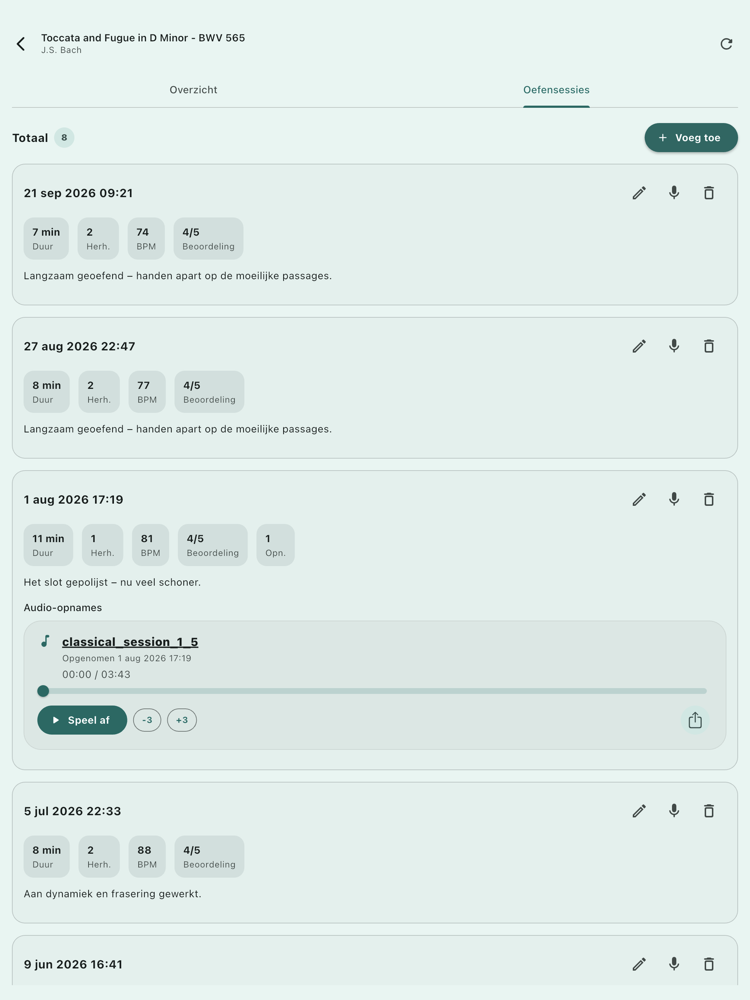750x1000 pixels.
Task: Click the 1 Opn. chip
Action: click(276, 545)
